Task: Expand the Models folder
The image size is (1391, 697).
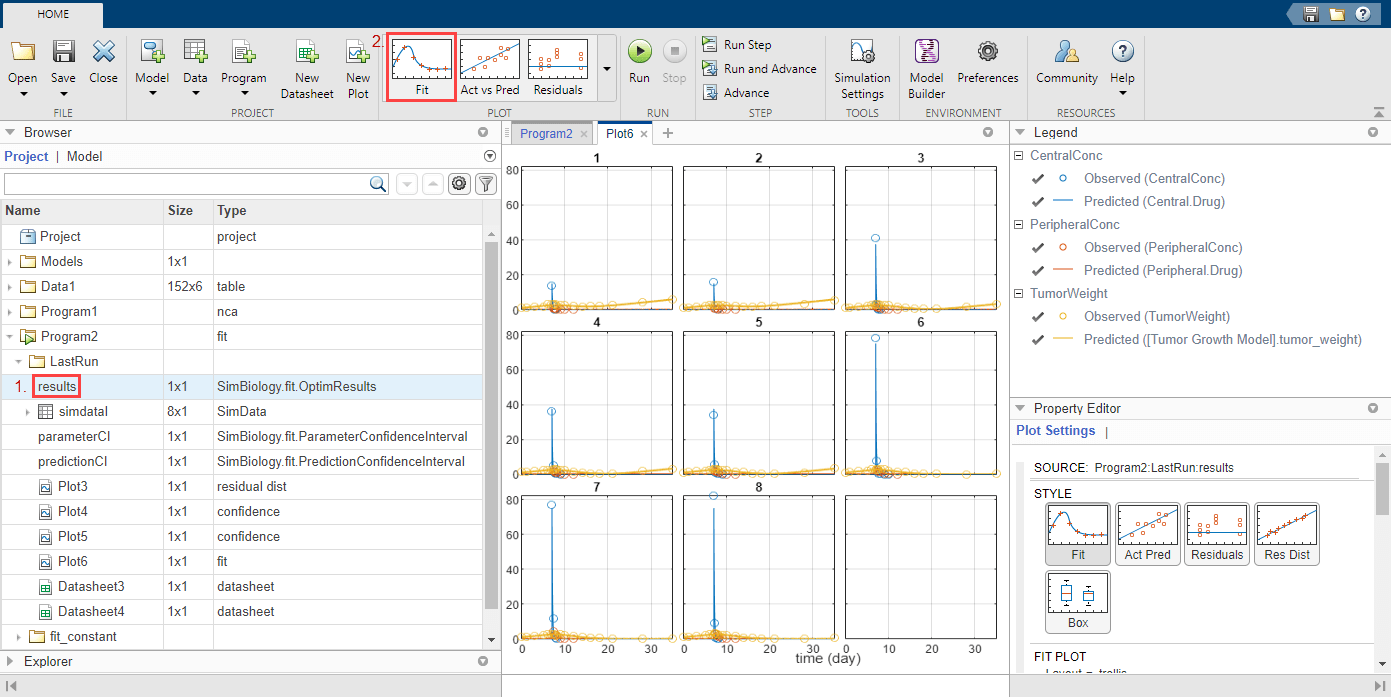Action: tap(10, 262)
